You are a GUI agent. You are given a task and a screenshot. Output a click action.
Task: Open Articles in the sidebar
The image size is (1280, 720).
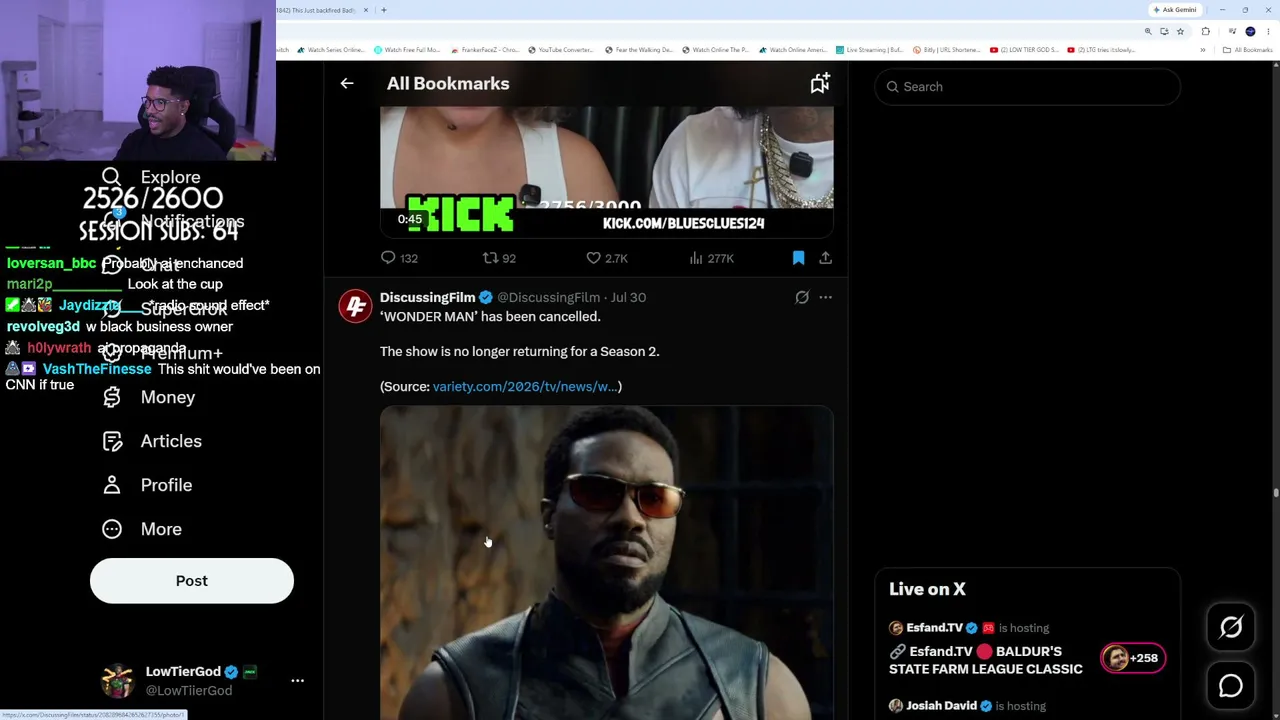coord(171,441)
